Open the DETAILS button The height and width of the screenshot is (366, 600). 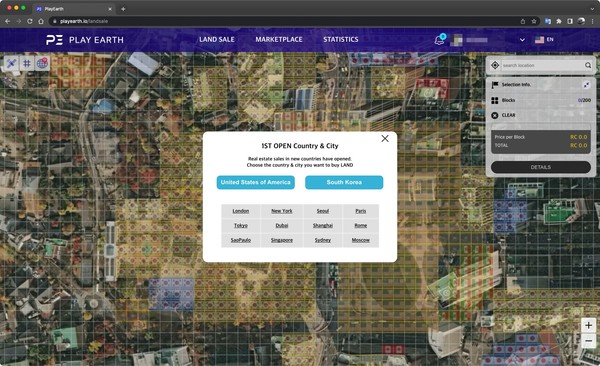coord(540,167)
